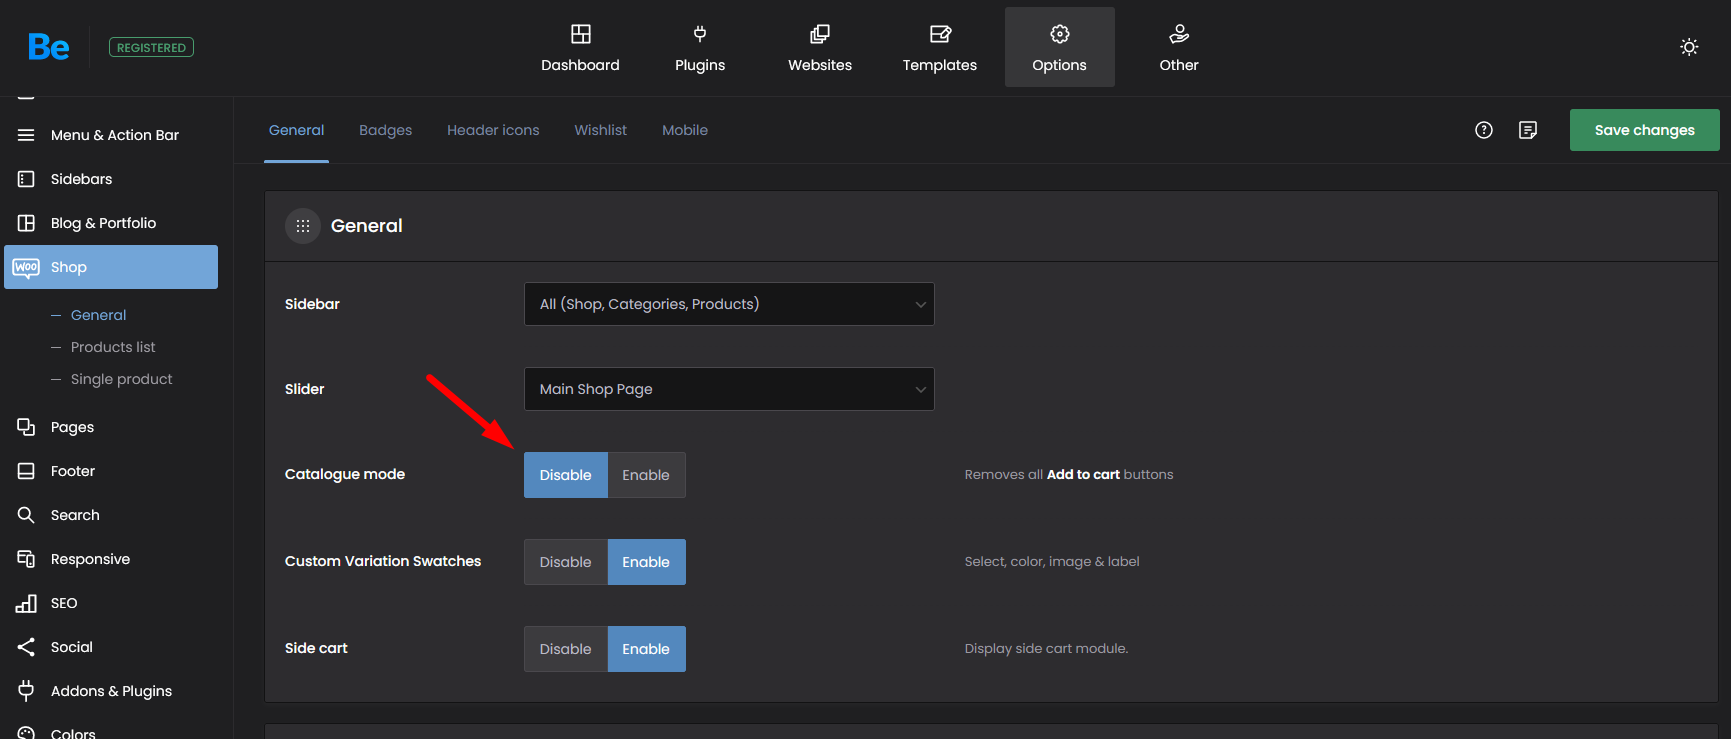
Task: Click the Templates edit icon
Action: click(940, 34)
